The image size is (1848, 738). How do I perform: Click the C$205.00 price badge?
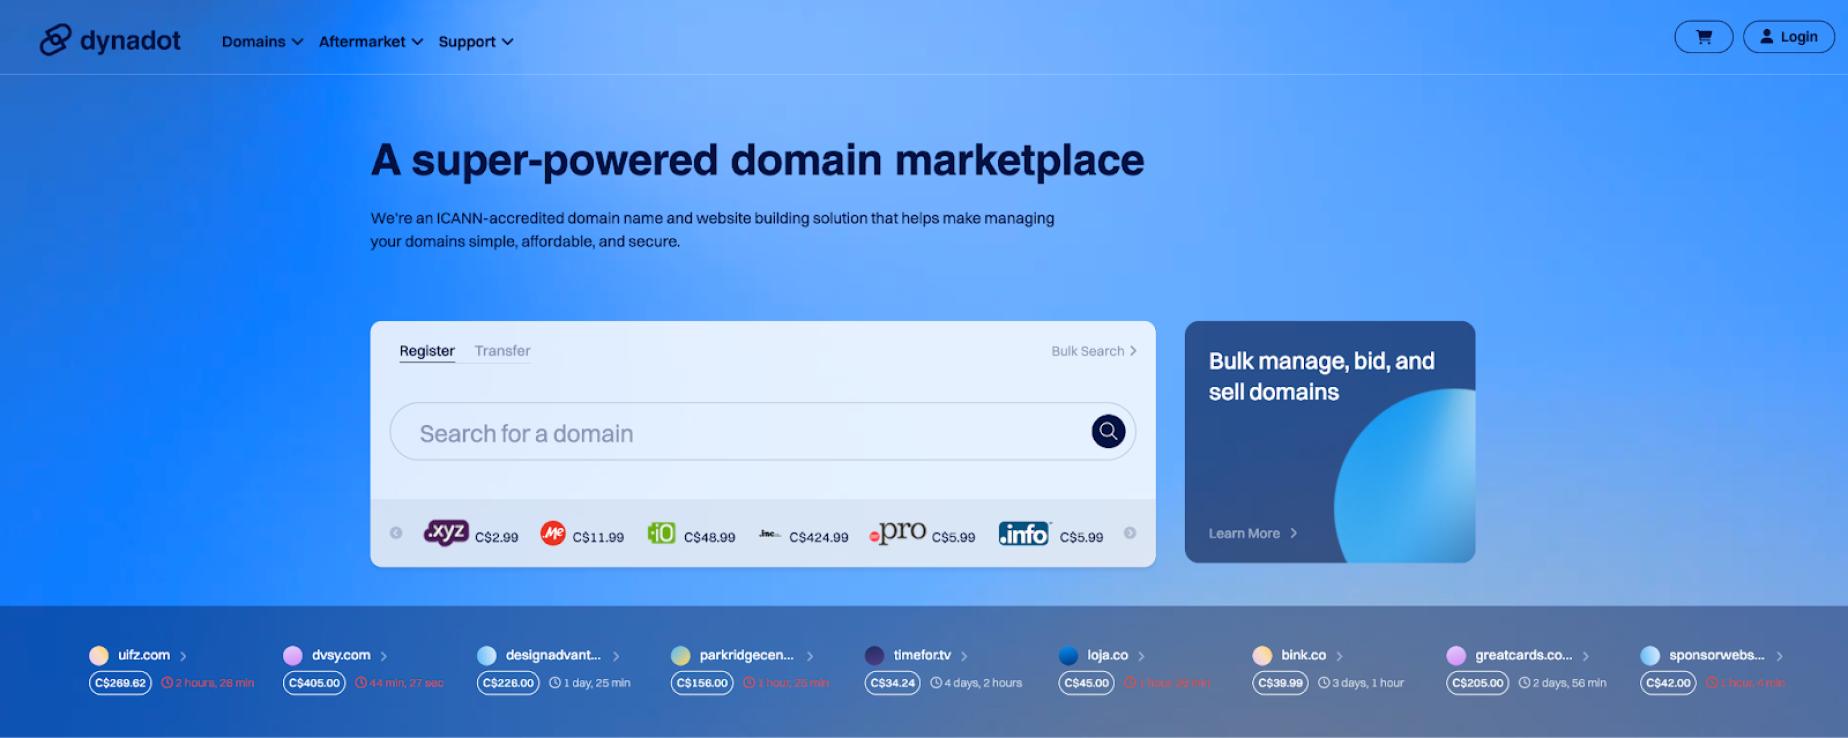tap(1477, 683)
